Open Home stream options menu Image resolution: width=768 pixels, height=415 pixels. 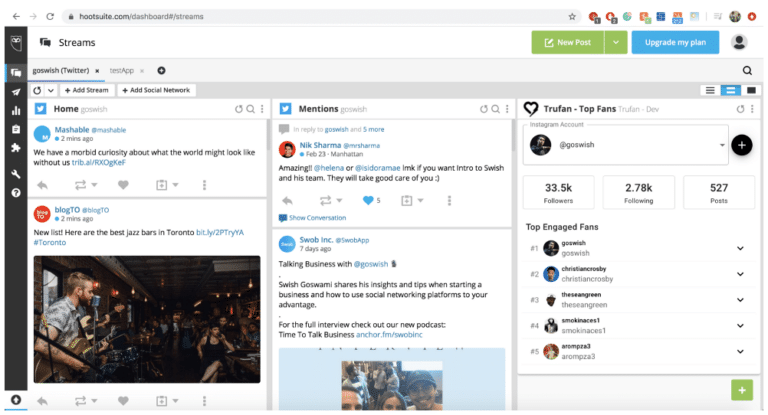262,109
